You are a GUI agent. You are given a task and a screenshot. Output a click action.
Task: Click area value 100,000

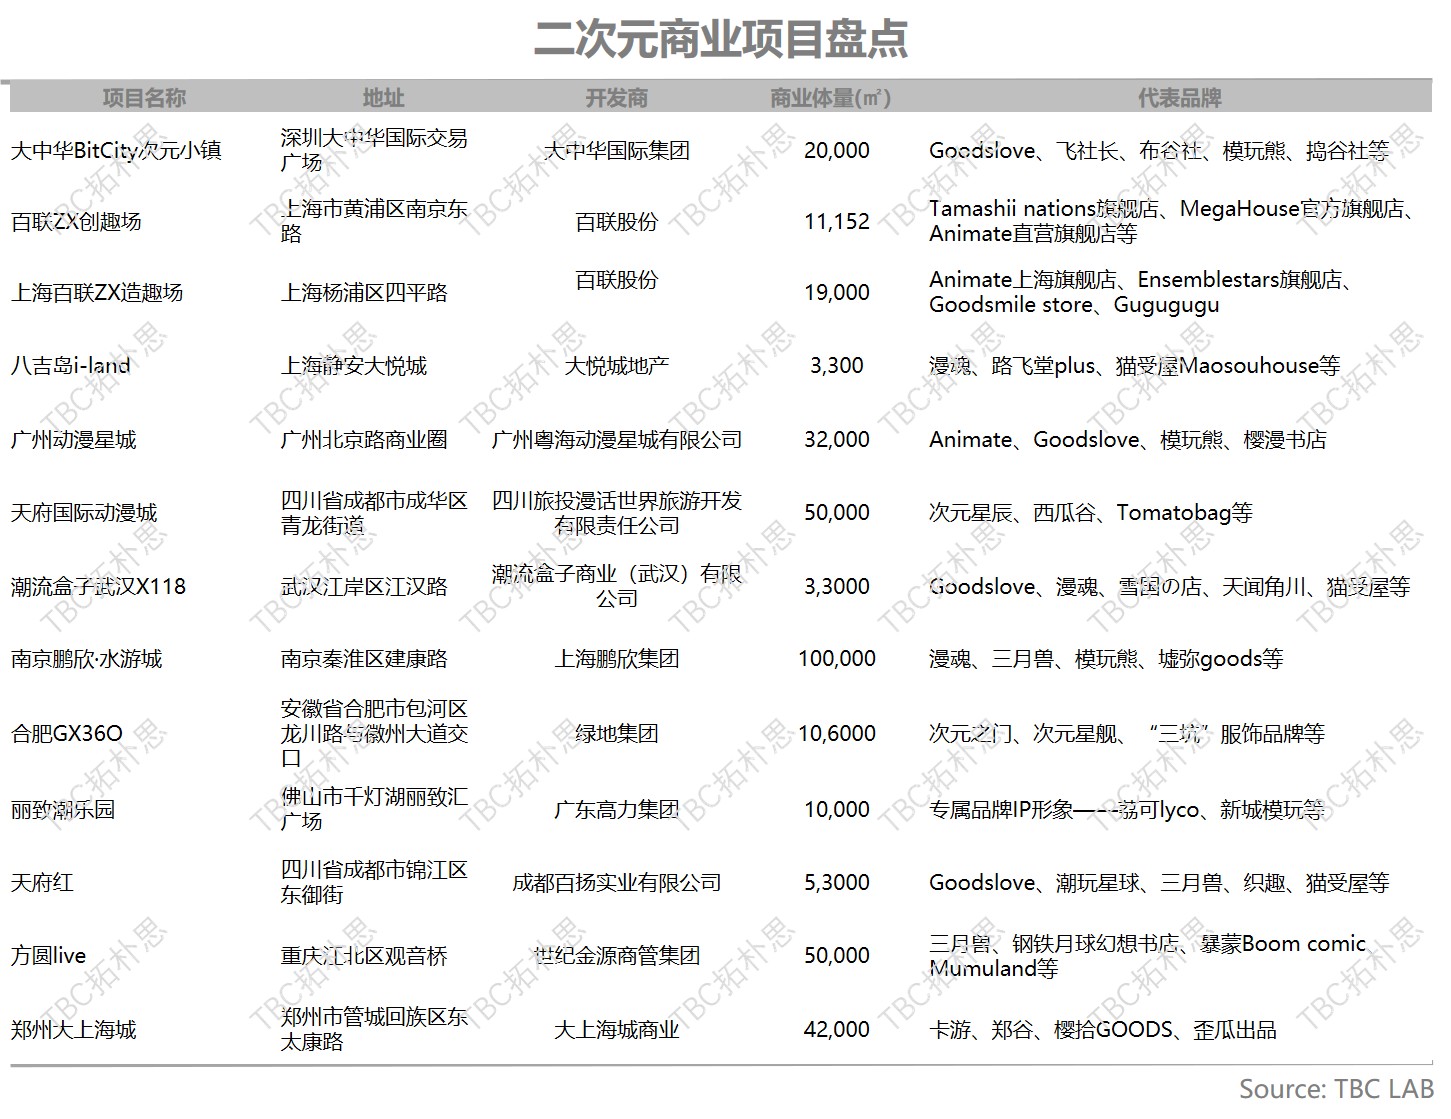pyautogui.click(x=837, y=659)
